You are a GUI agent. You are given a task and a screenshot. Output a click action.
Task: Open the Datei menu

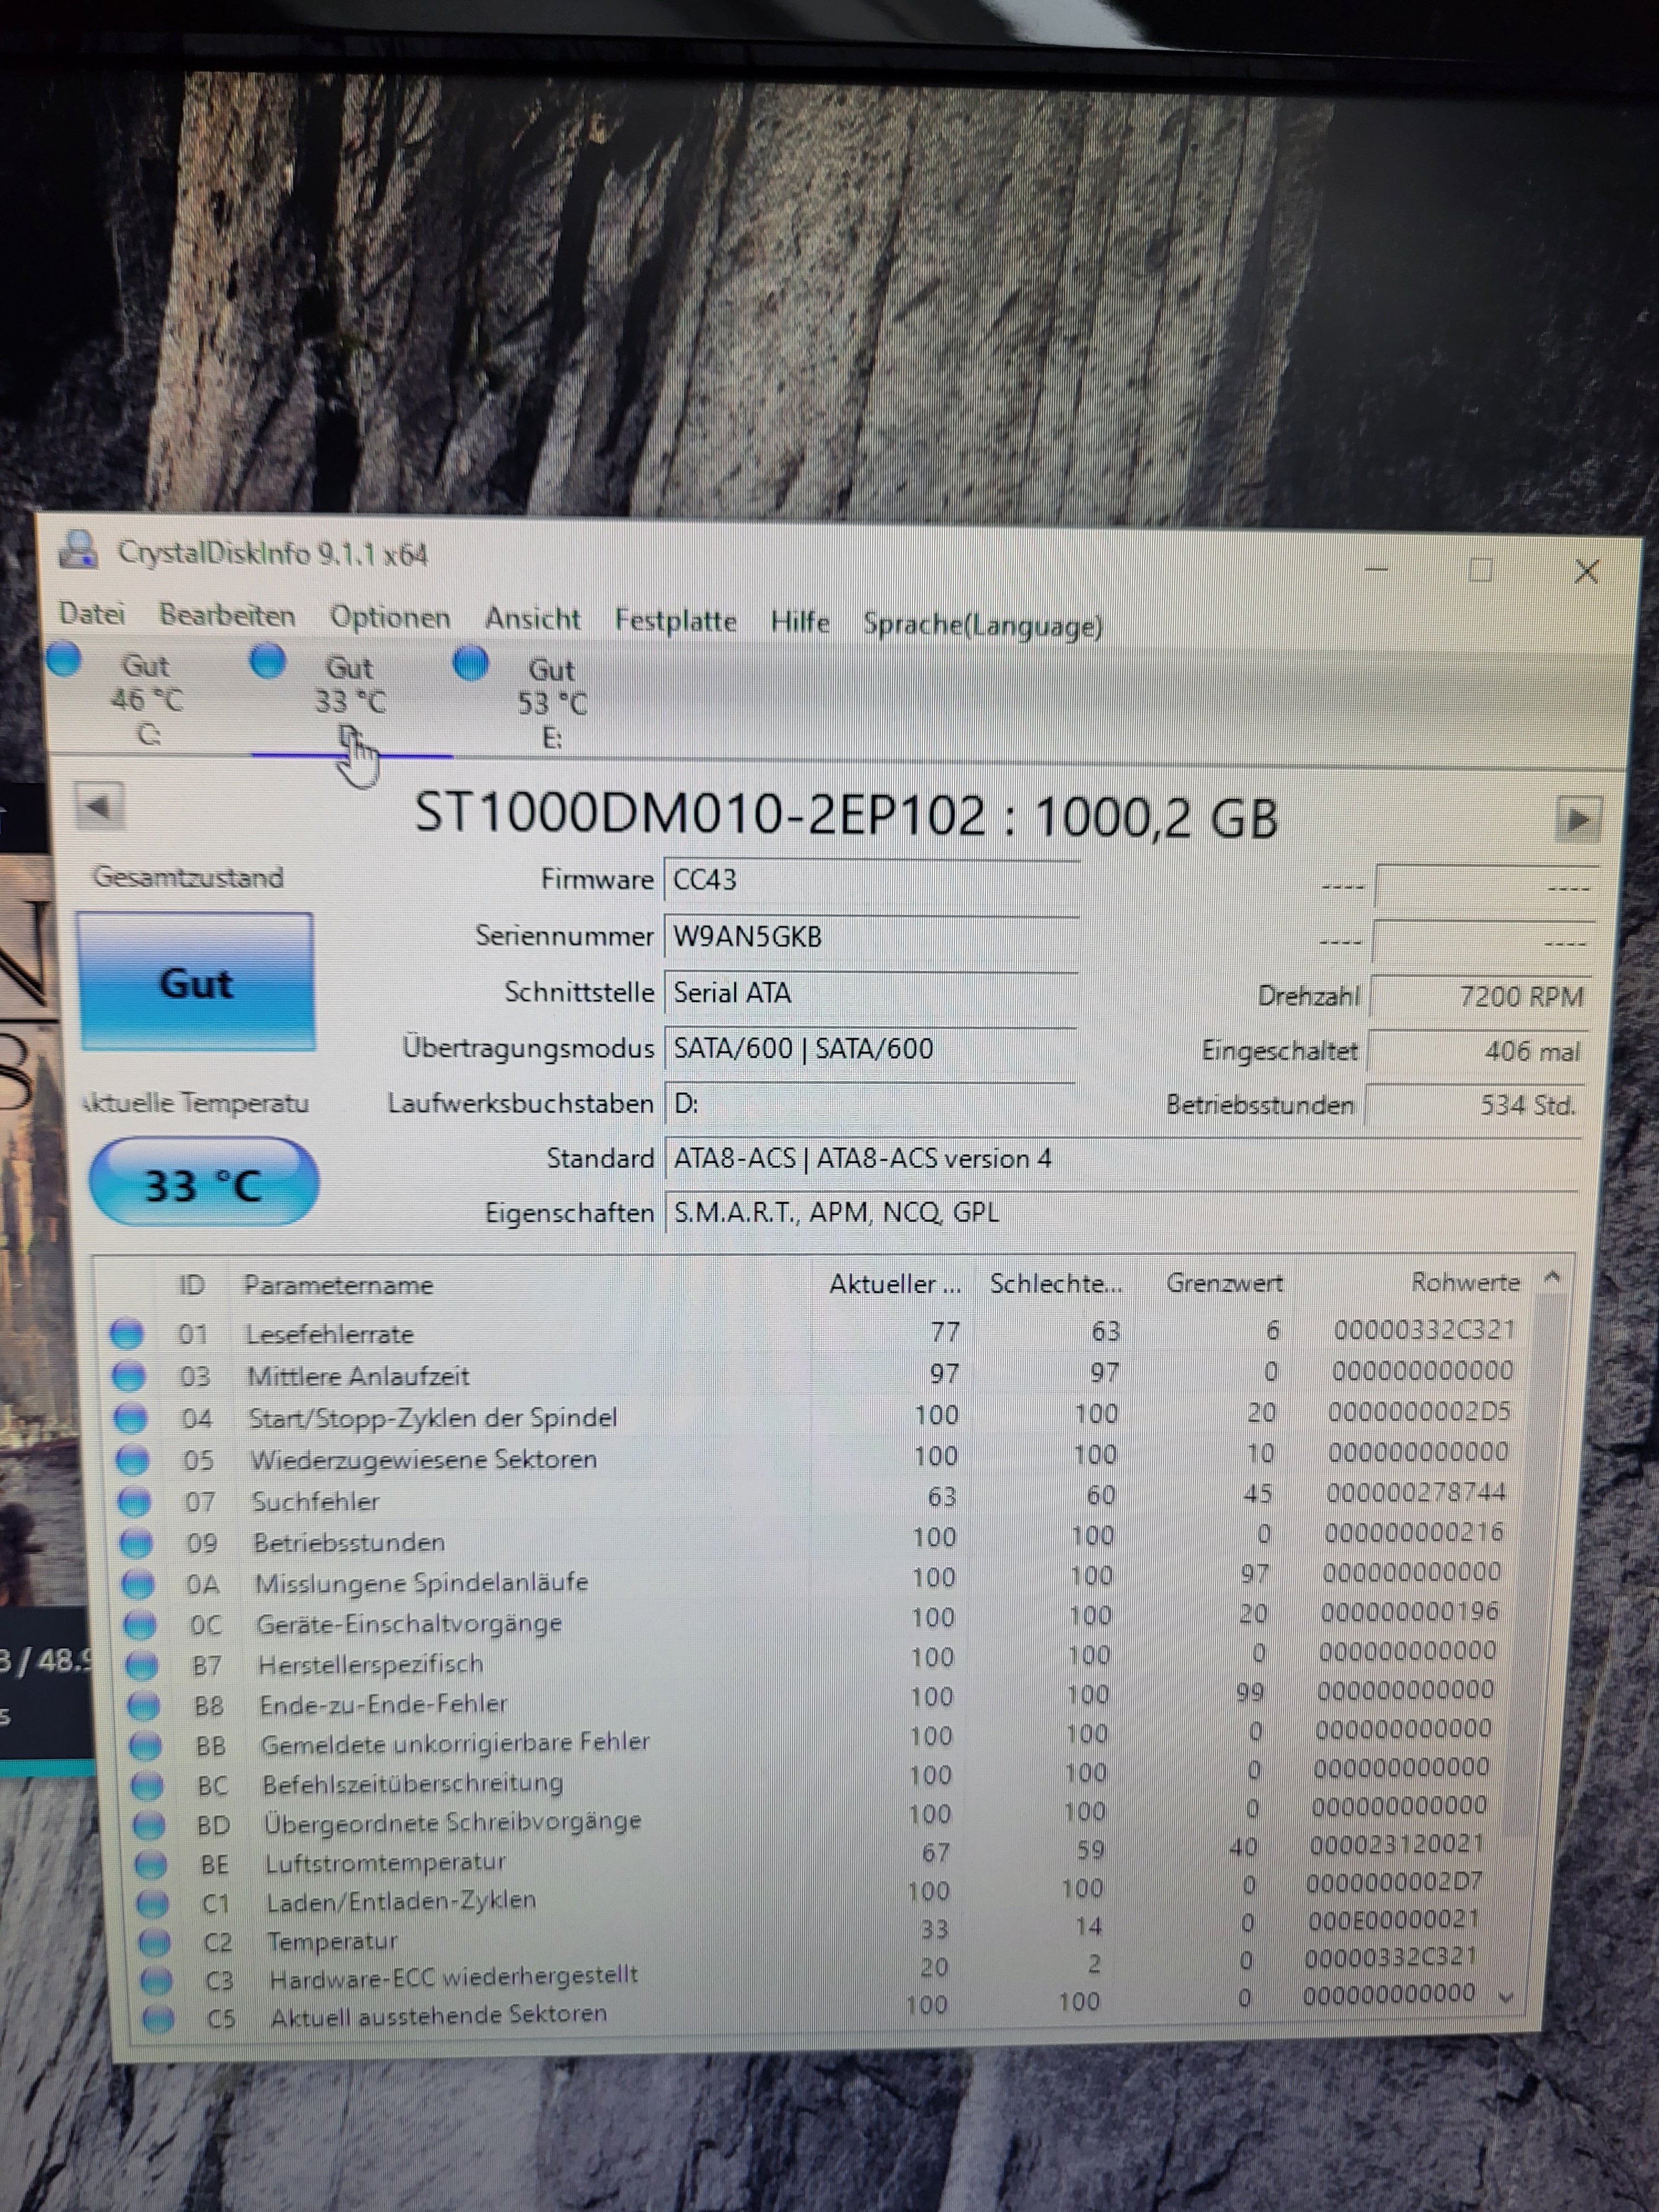(92, 613)
